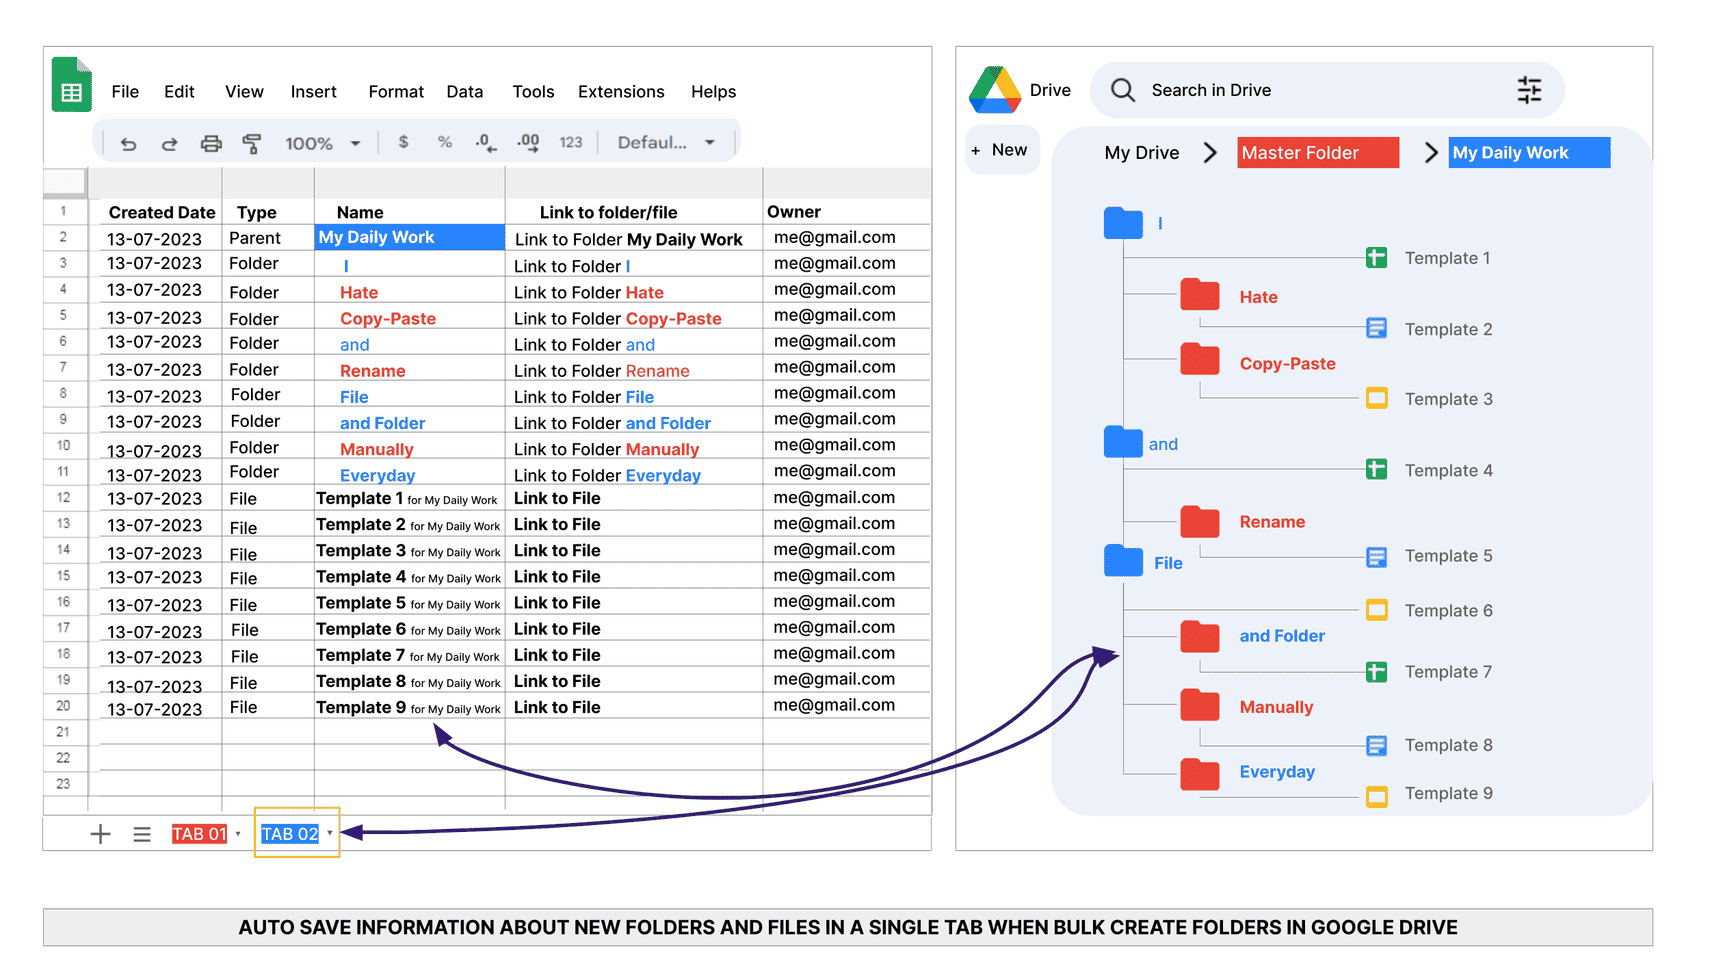This screenshot has width=1710, height=962.
Task: Open the all sheets list icon
Action: click(x=142, y=833)
